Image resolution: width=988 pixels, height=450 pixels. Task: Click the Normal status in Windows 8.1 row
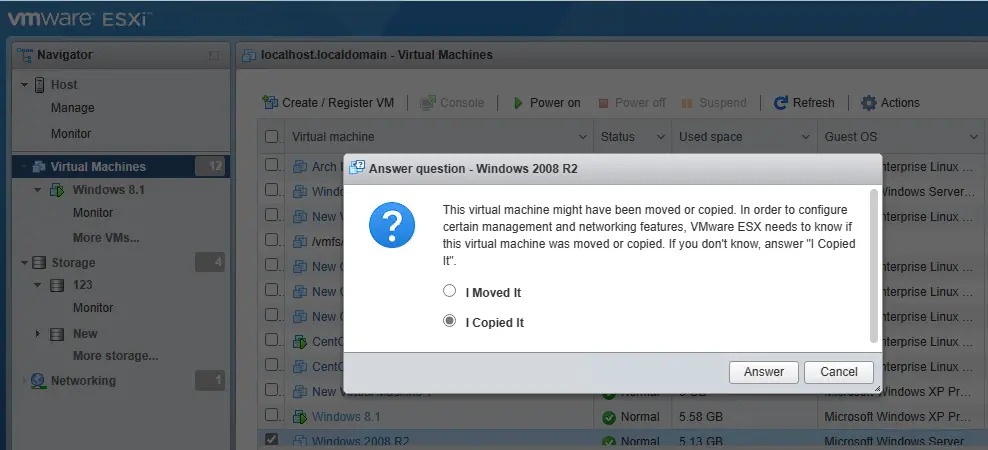(640, 417)
